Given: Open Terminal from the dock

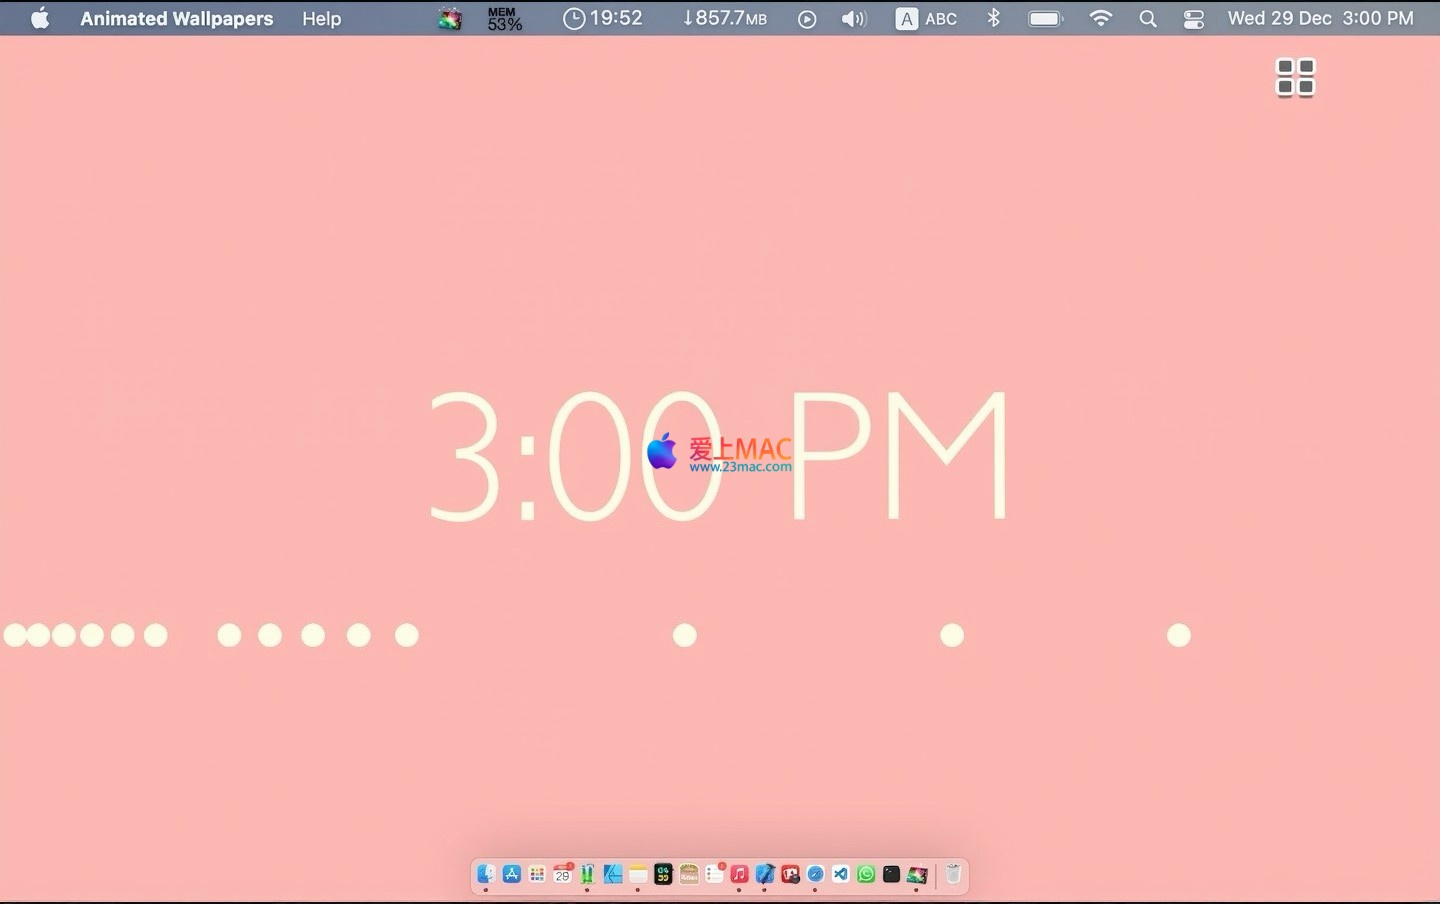Looking at the screenshot, I should point(891,874).
